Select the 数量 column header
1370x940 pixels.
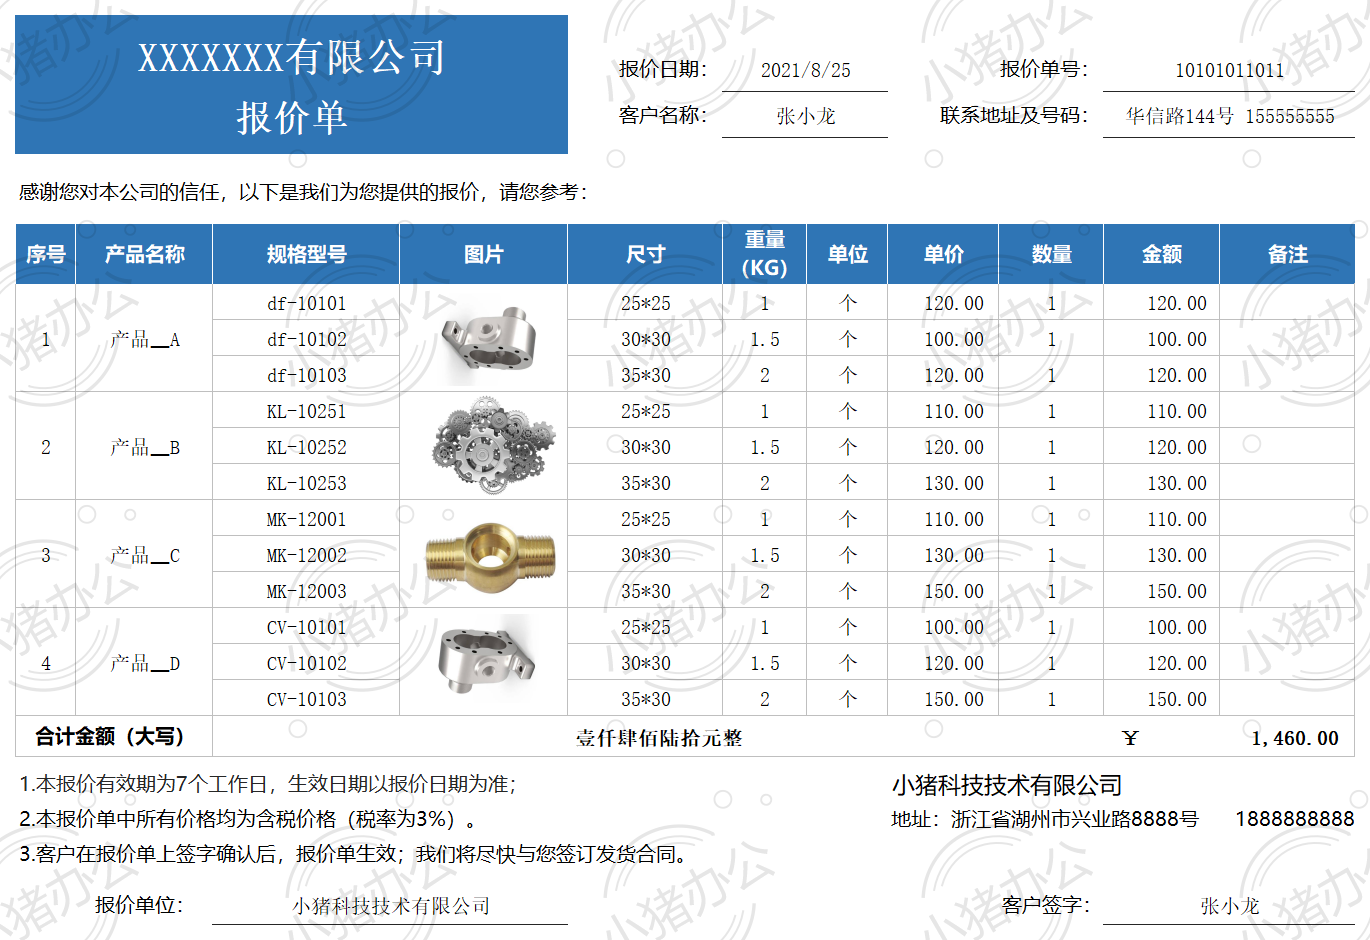pos(1052,254)
